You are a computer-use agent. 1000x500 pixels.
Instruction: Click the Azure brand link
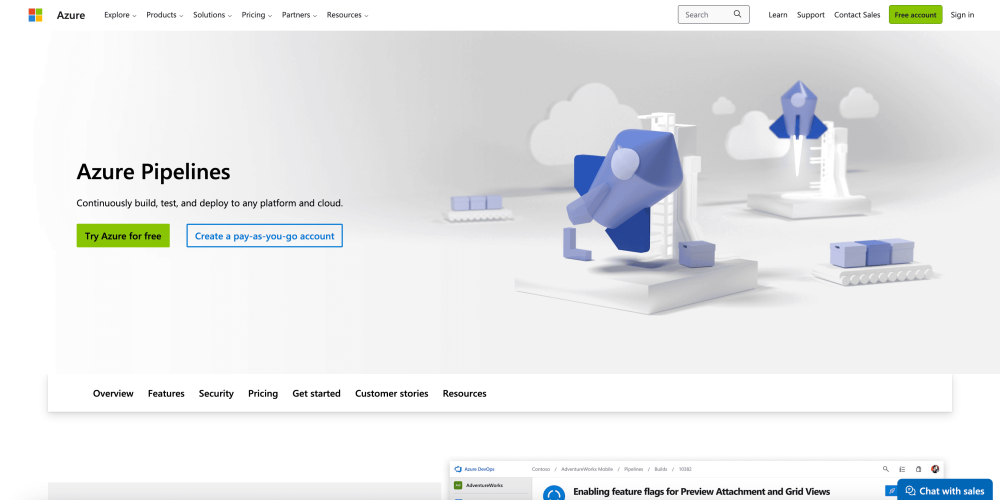71,15
